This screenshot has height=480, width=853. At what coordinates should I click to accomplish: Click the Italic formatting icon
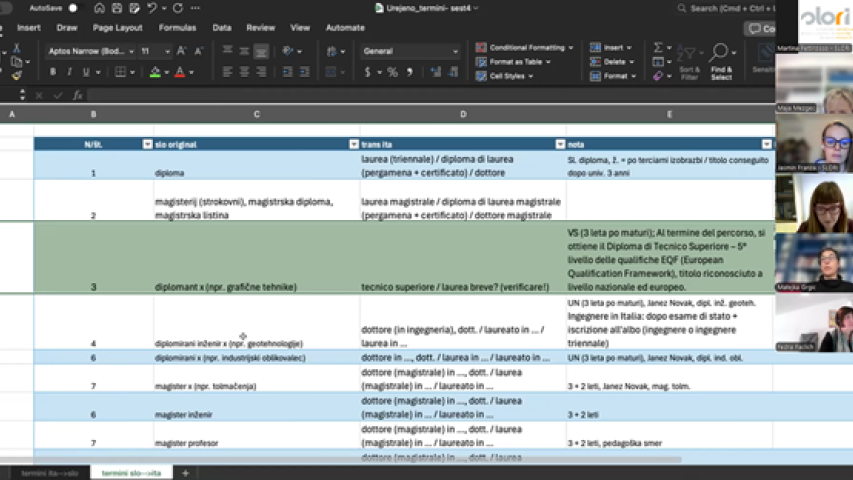(68, 72)
